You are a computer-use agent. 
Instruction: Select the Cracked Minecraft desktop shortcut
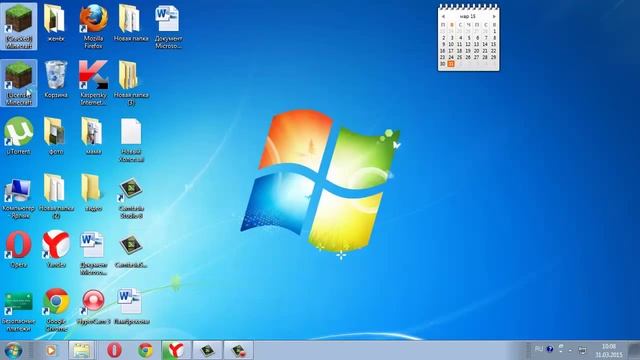19,27
